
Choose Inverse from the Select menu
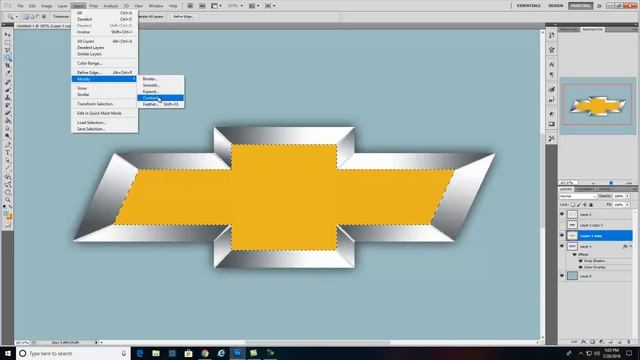(104, 32)
